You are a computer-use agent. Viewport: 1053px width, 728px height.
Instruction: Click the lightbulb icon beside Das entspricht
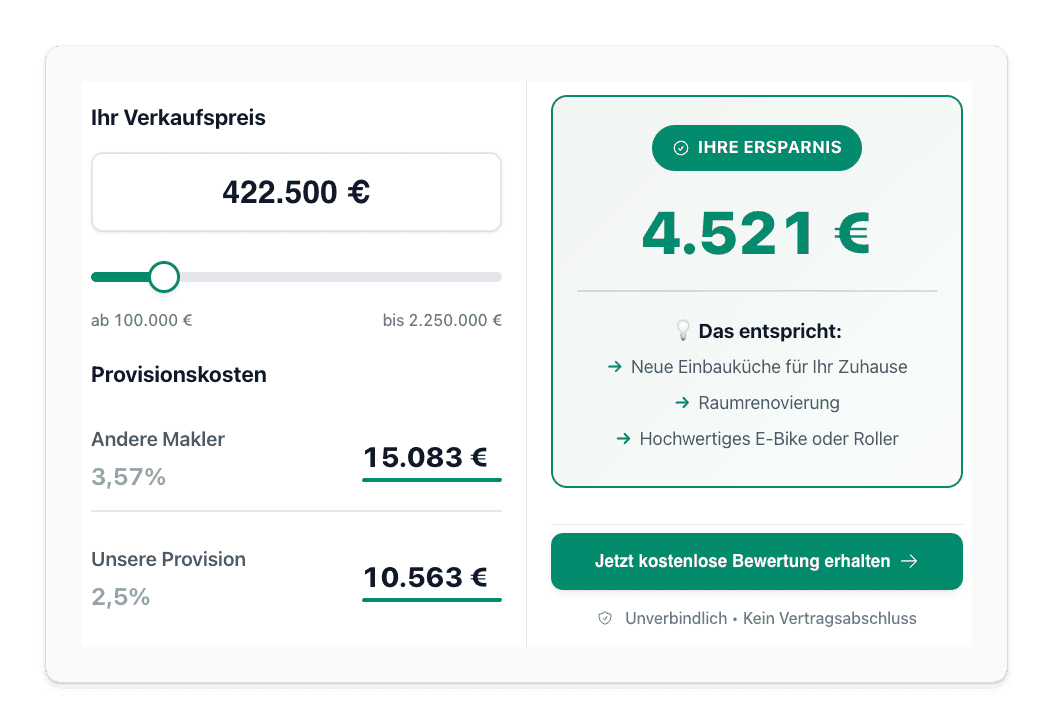683,330
